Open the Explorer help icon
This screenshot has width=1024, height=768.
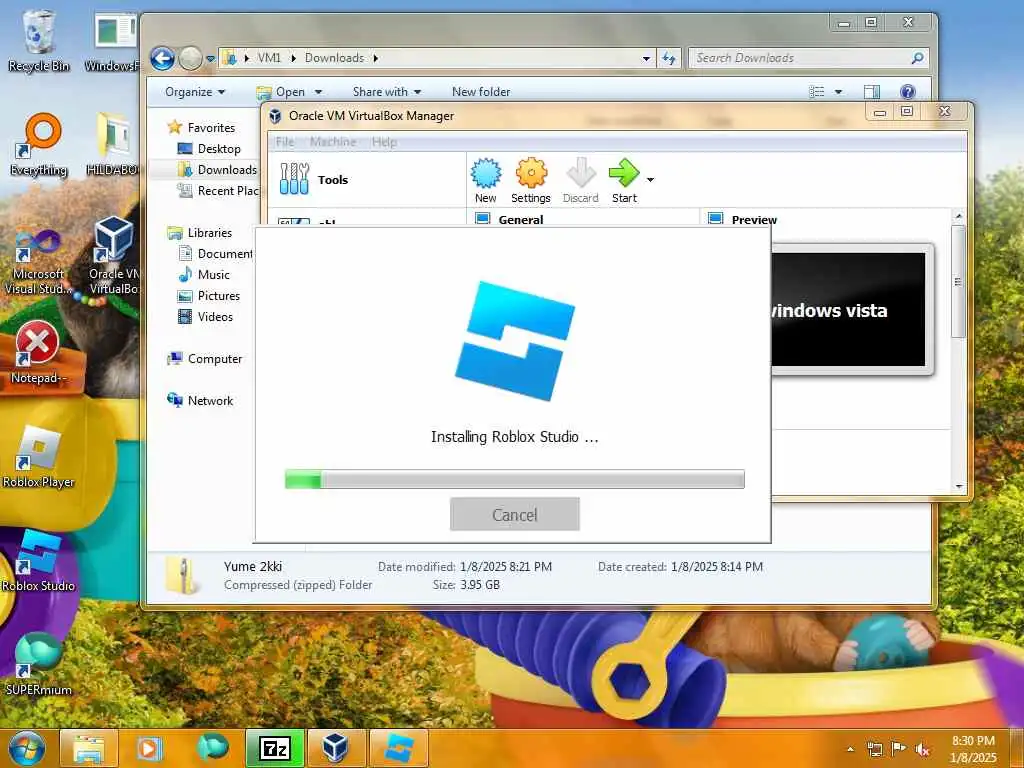click(x=907, y=92)
